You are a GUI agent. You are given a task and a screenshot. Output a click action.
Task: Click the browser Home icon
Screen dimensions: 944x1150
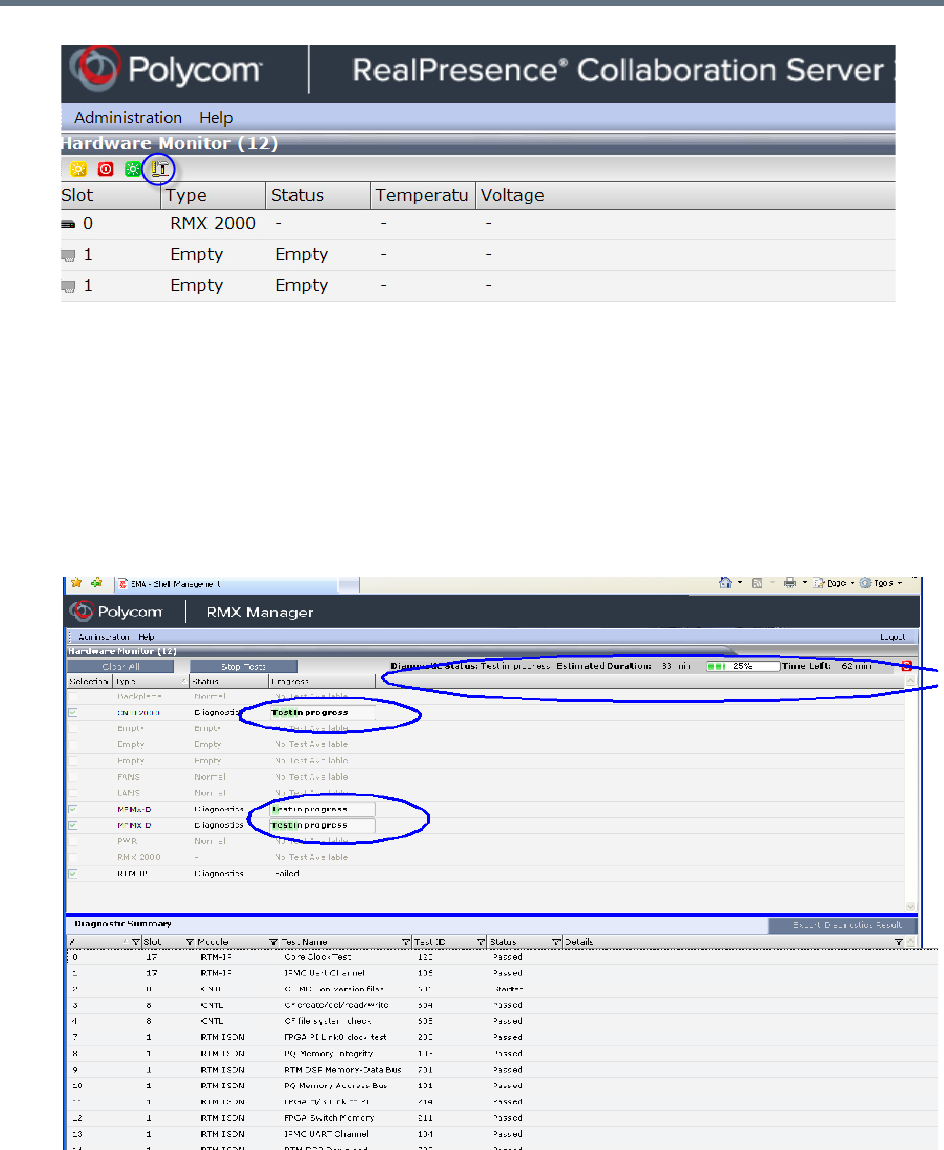coord(725,583)
